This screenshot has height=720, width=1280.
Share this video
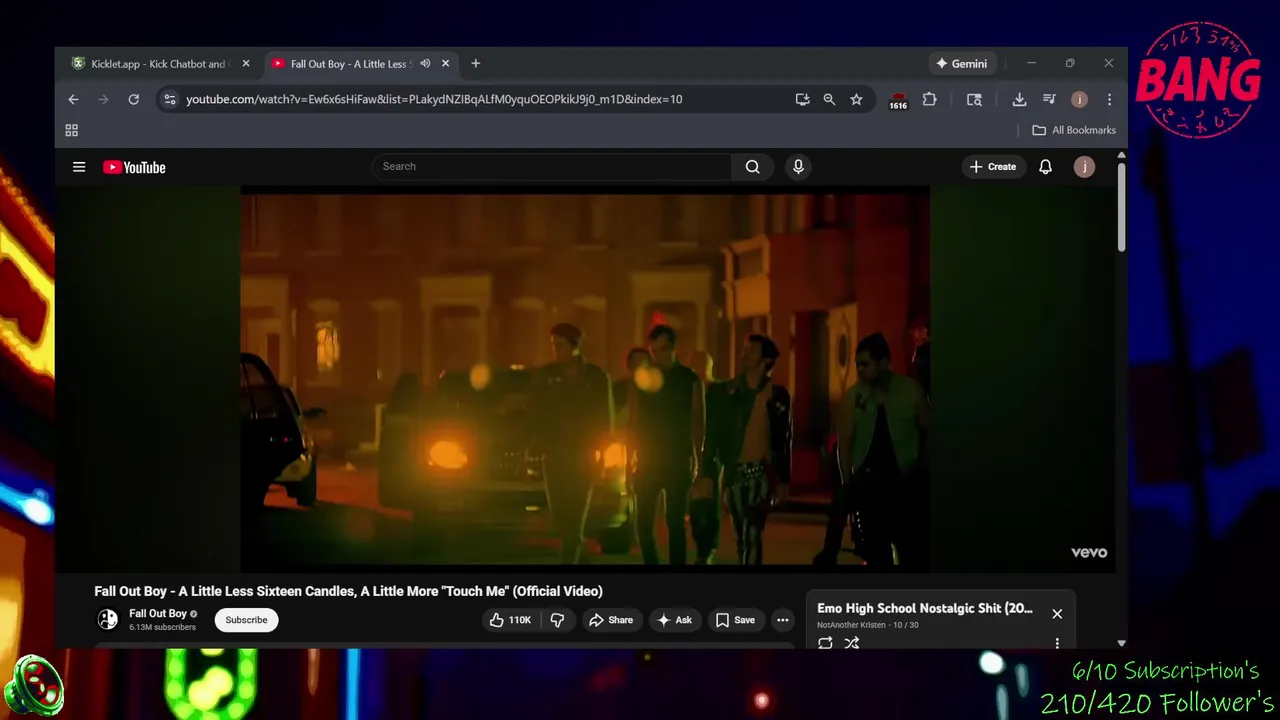click(610, 620)
